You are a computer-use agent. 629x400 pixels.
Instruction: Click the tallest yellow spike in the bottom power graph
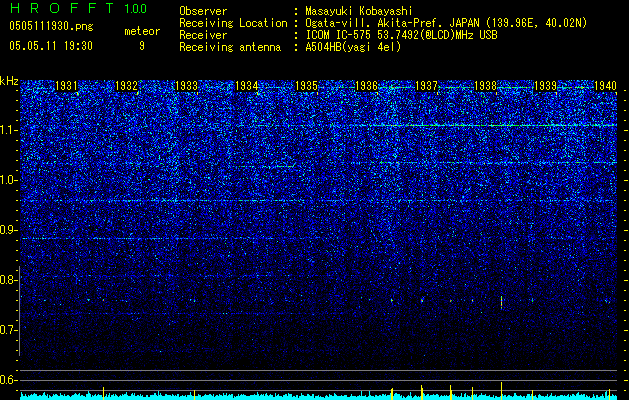[x=501, y=389]
